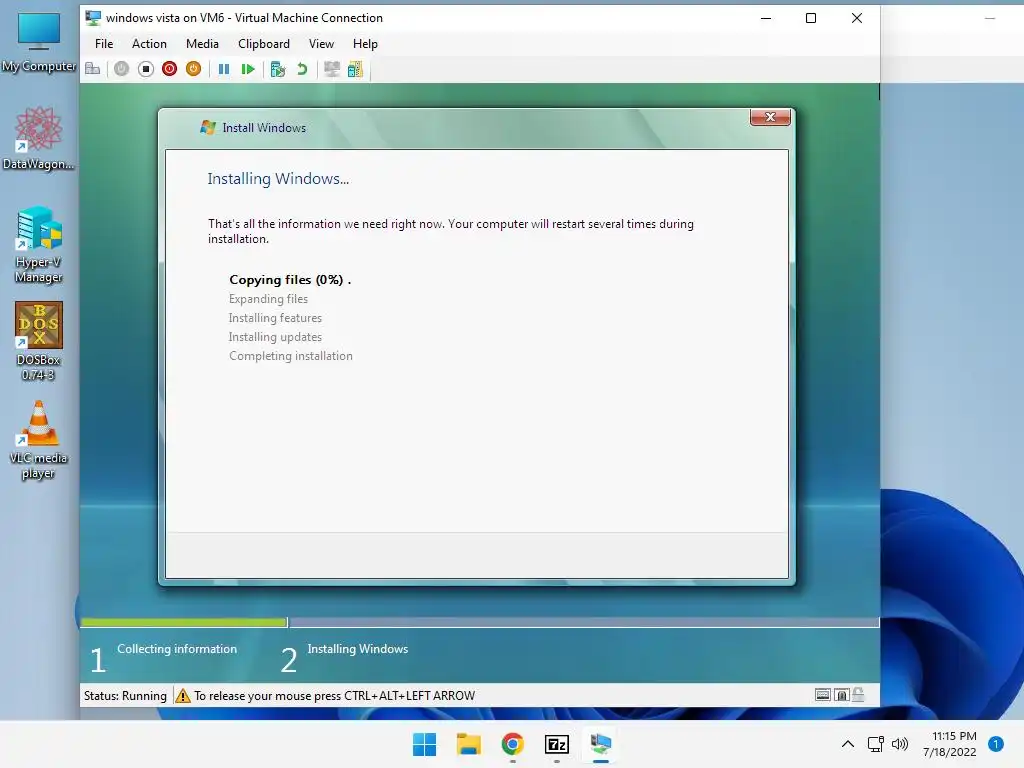The height and width of the screenshot is (768, 1024).
Task: Click the Enhanced Session monitor icon
Action: [332, 69]
